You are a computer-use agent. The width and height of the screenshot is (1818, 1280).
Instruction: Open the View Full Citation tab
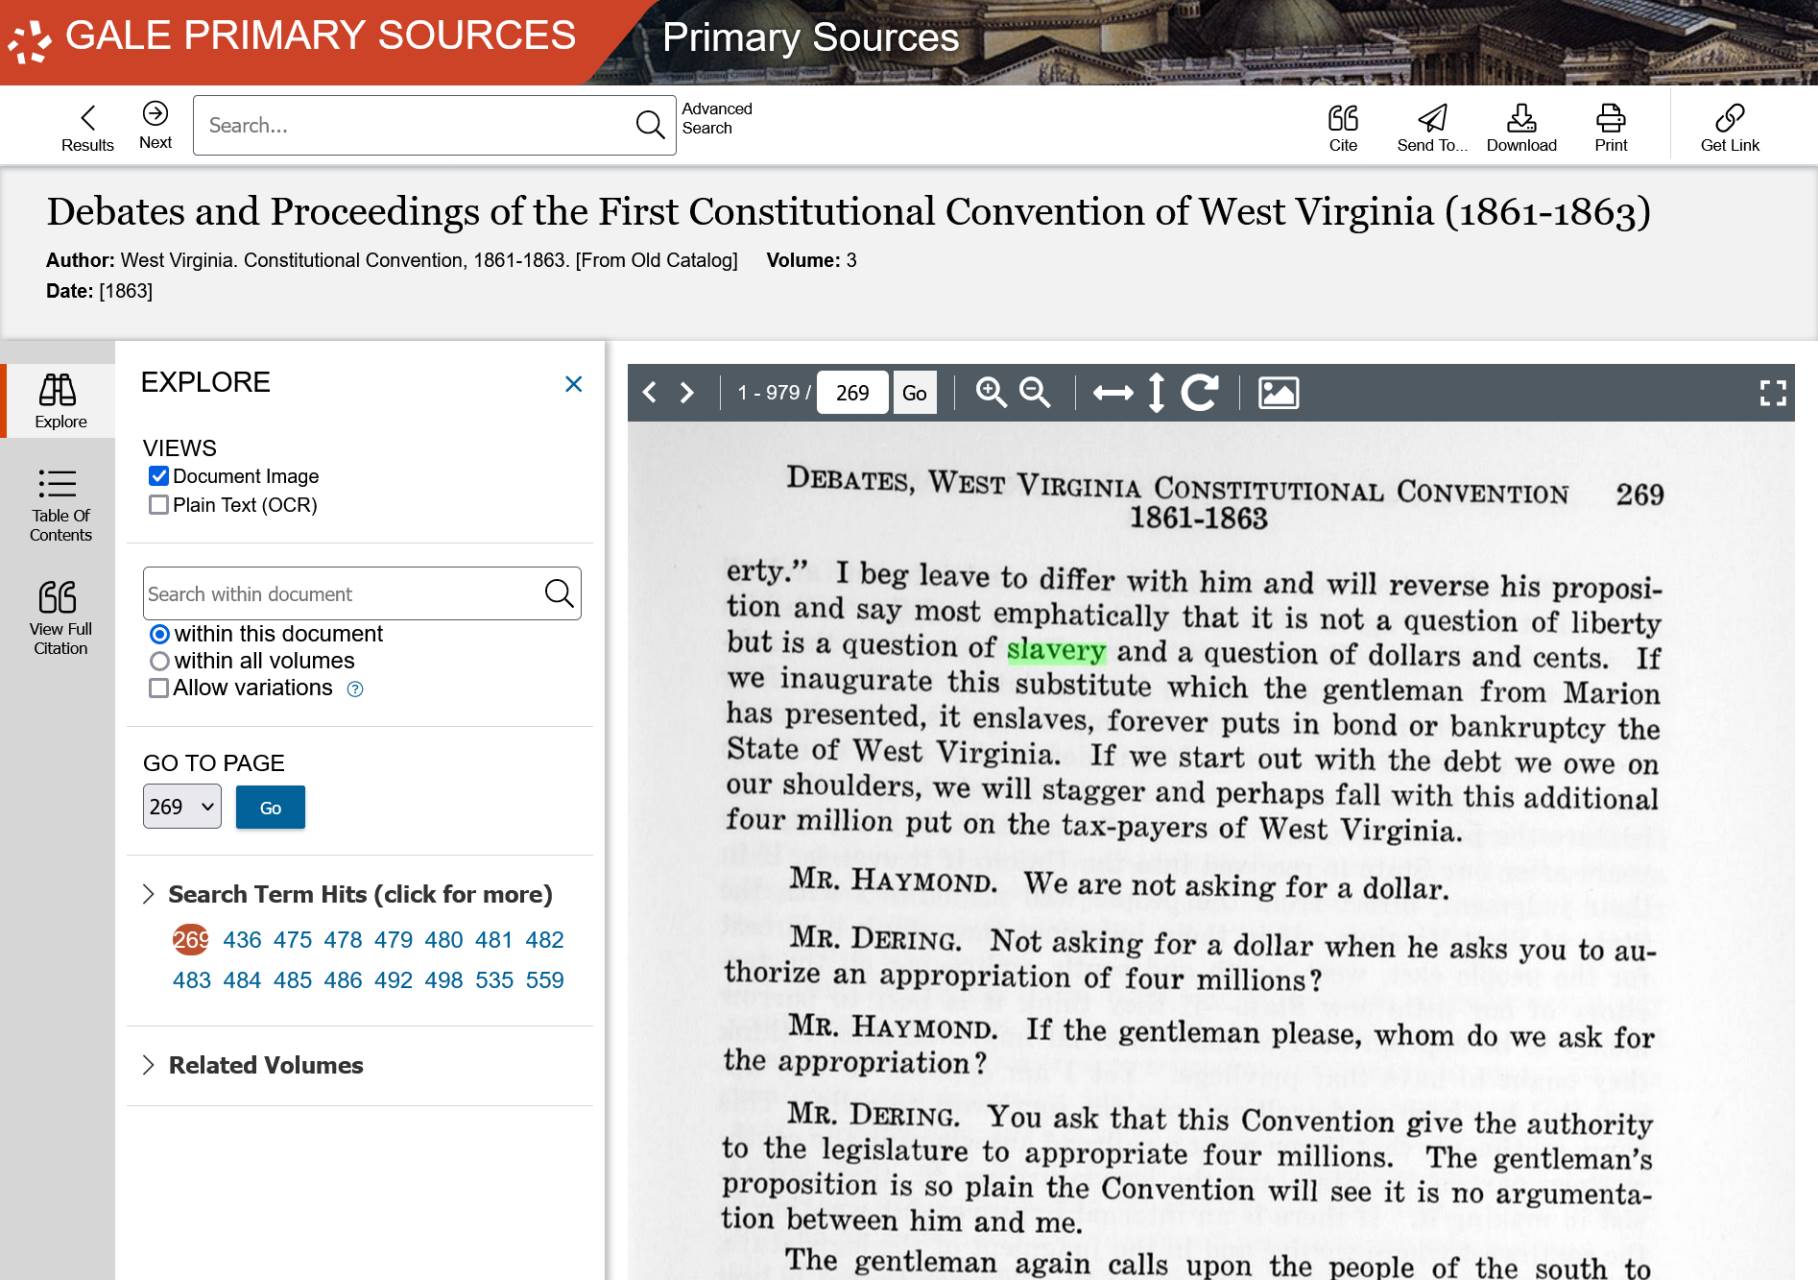[60, 617]
